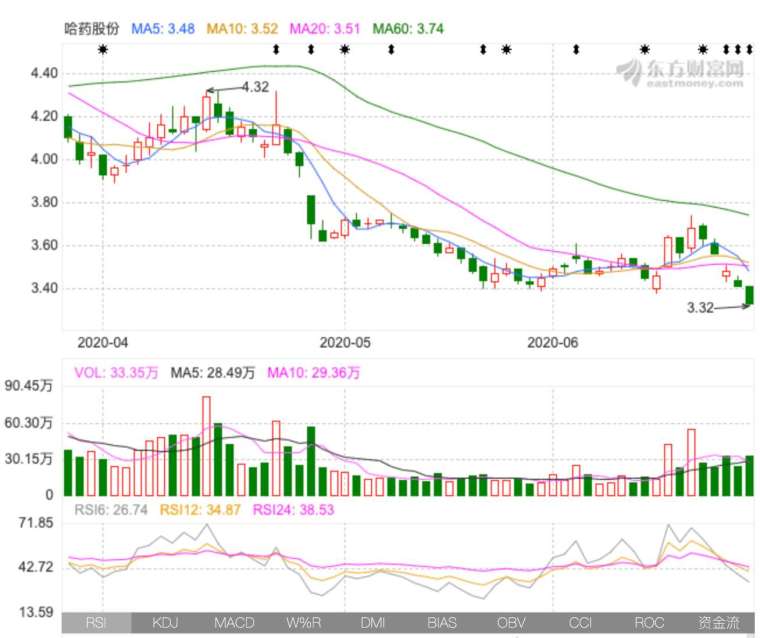Show the DMI indicator tab
This screenshot has height=638, width=760.
click(x=373, y=622)
